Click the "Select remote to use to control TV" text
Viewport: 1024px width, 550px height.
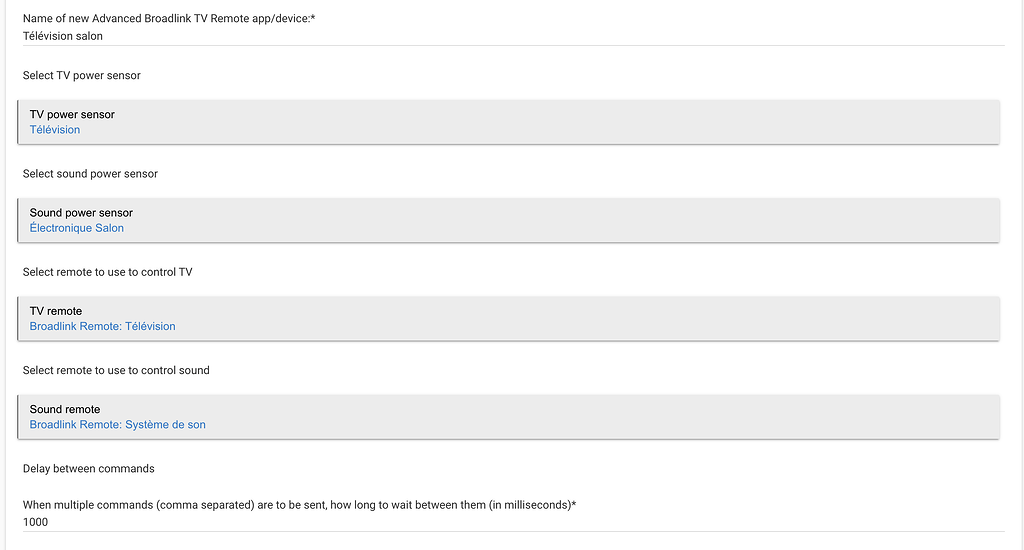point(107,272)
